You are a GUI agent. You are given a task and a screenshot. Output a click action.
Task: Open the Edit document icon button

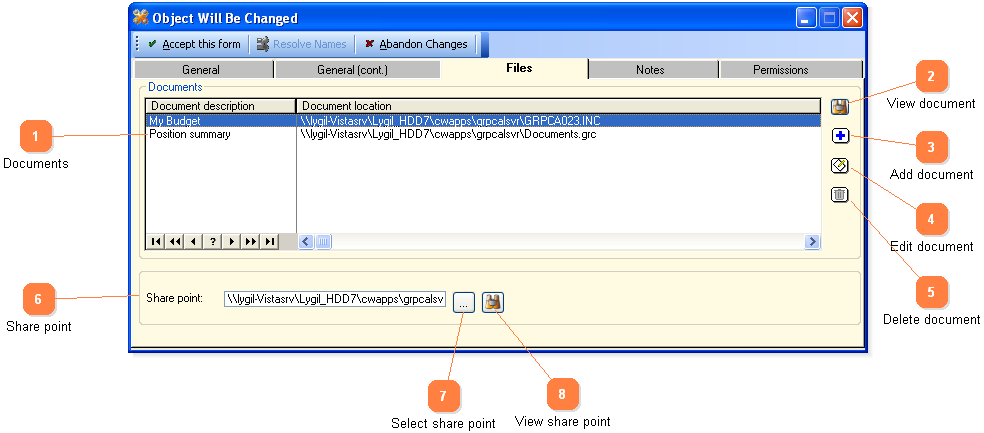840,166
